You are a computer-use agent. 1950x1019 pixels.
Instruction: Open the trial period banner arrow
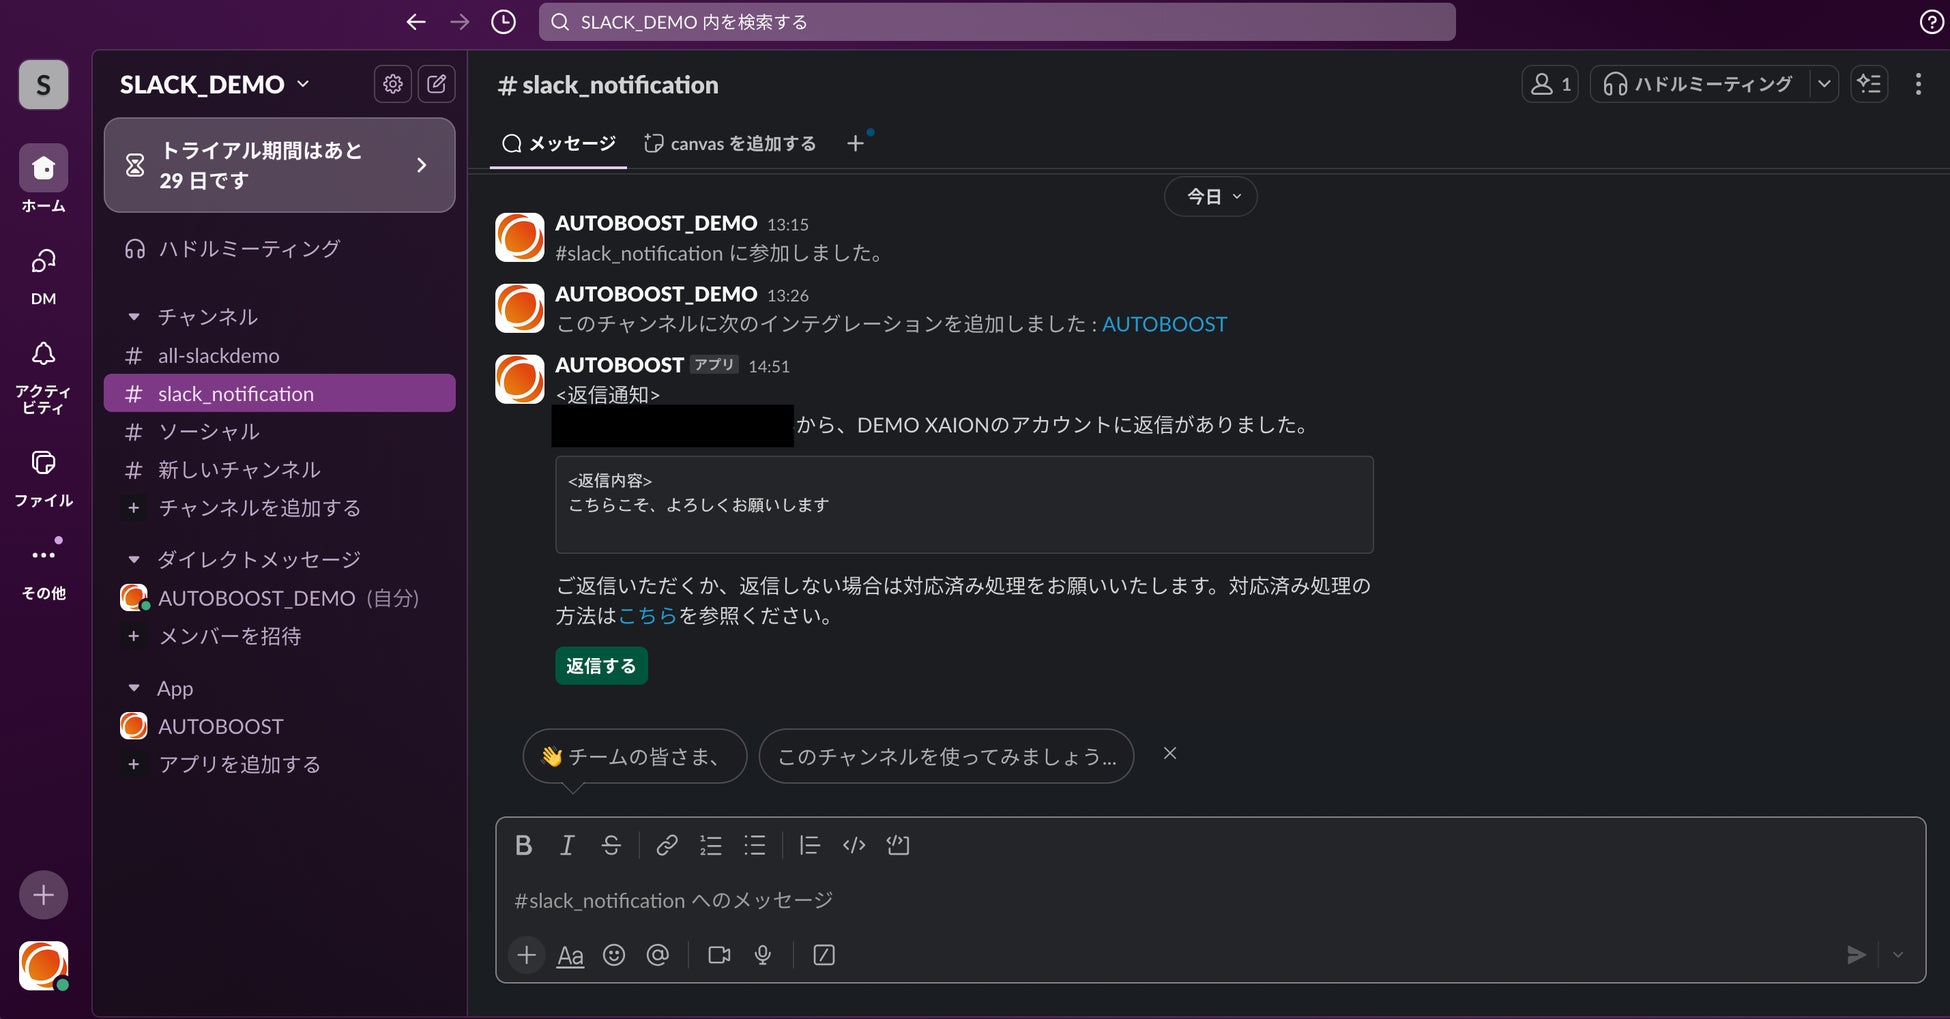pos(422,165)
